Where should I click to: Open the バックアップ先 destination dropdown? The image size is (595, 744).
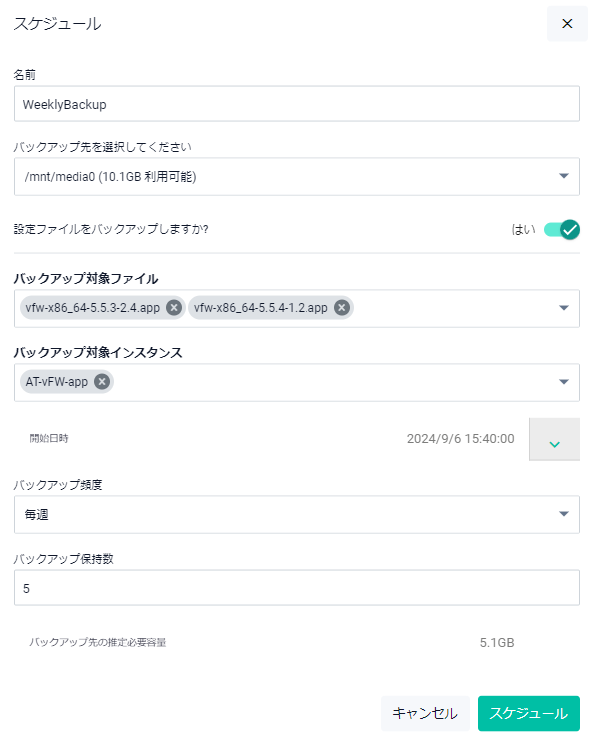coord(297,177)
